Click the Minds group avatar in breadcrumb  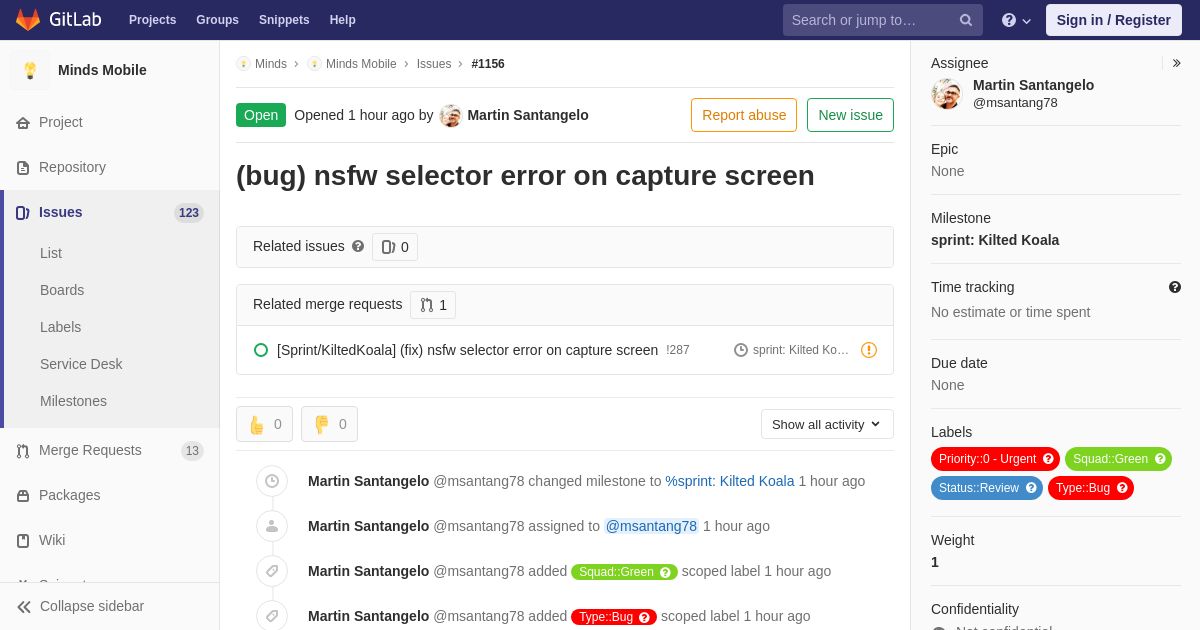243,64
